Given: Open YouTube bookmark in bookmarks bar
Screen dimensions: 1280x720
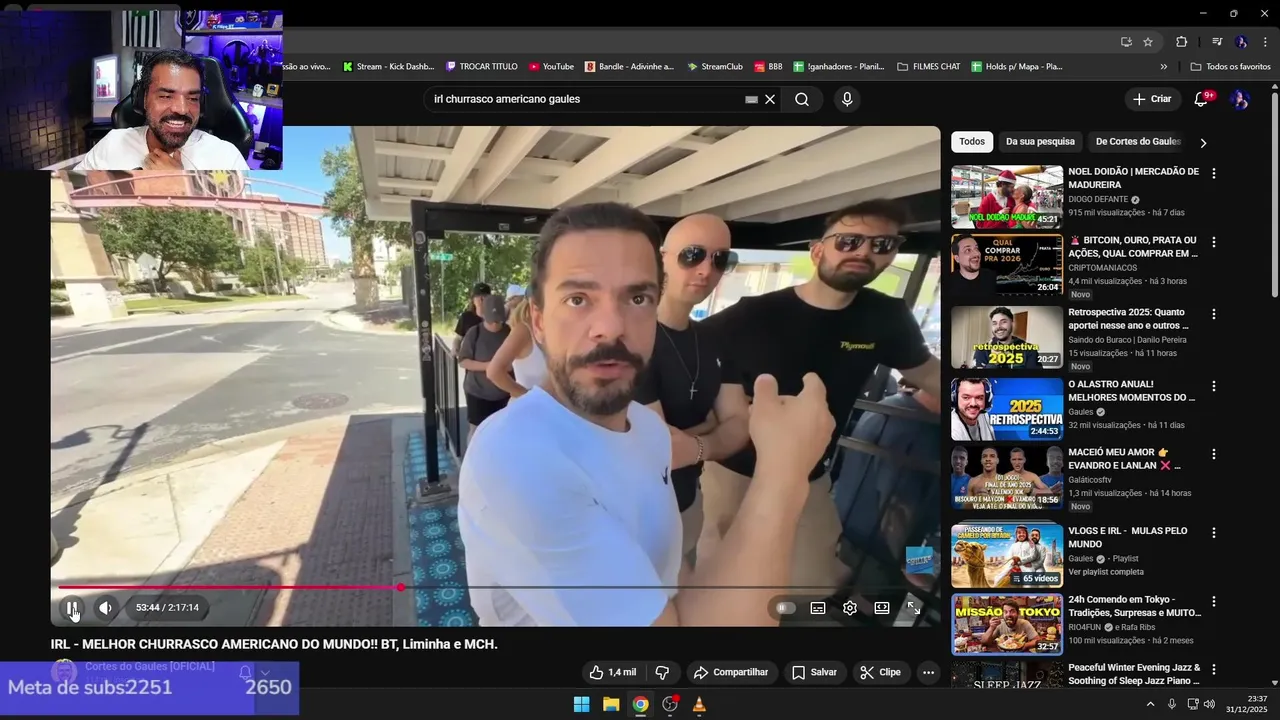Looking at the screenshot, I should tap(551, 67).
